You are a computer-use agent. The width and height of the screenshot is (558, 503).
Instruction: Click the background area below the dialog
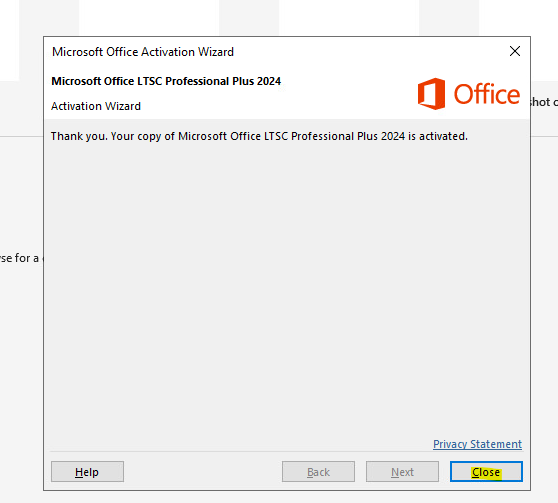[279, 497]
